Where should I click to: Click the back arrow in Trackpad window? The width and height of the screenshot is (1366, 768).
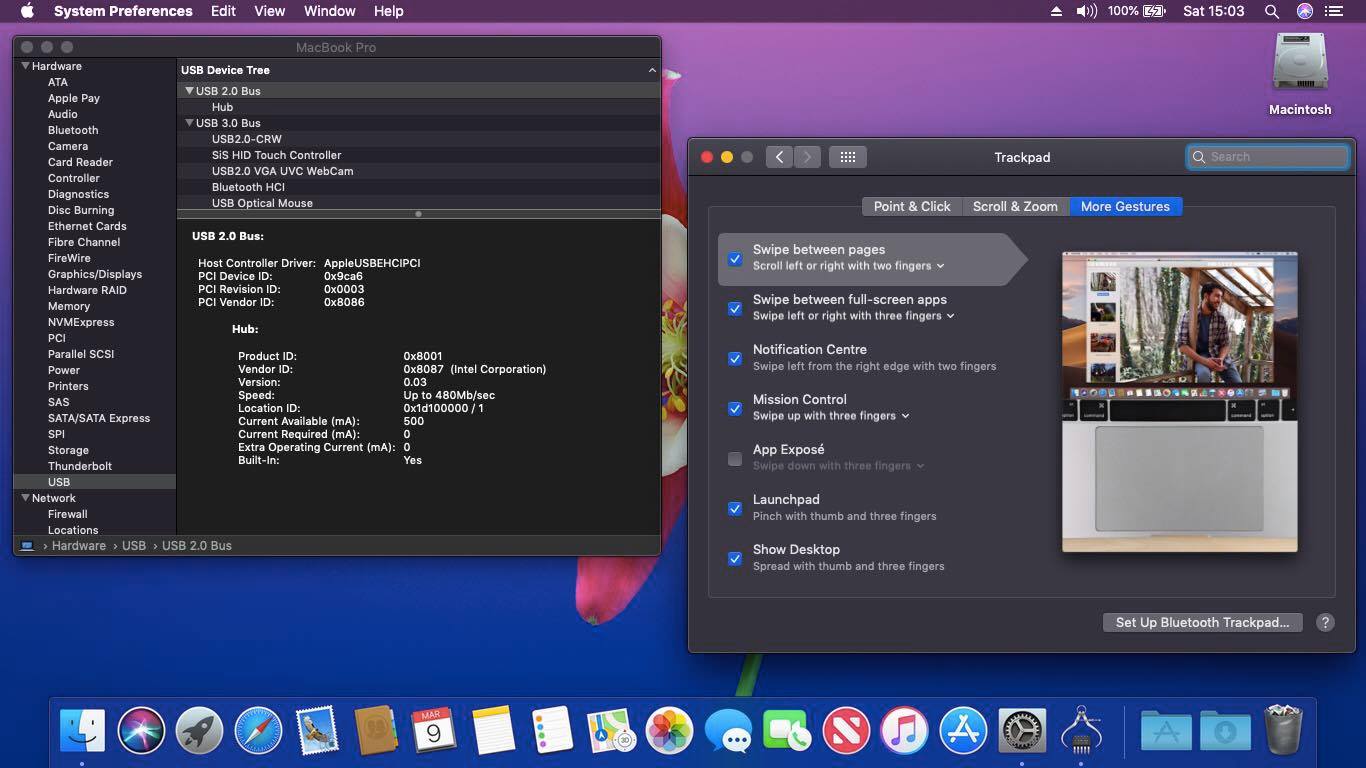click(x=779, y=157)
